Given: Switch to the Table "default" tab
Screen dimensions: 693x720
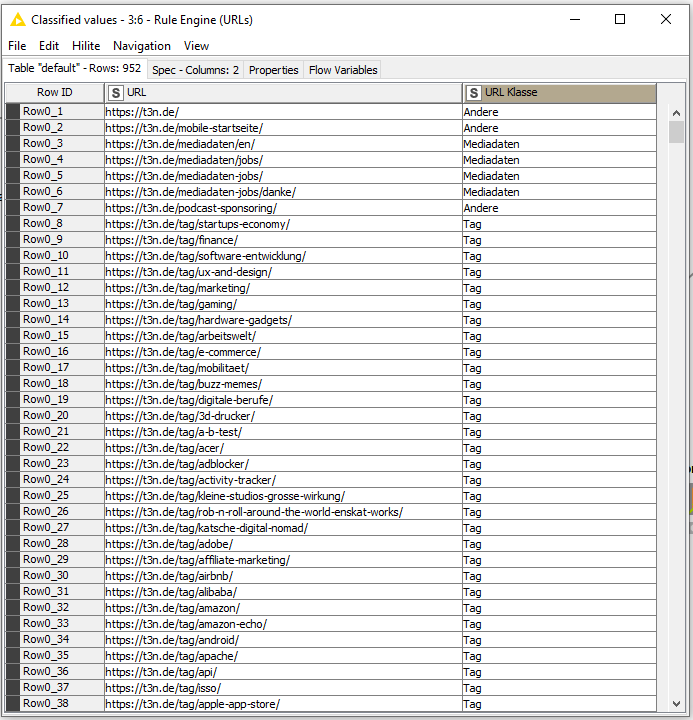Looking at the screenshot, I should [74, 68].
